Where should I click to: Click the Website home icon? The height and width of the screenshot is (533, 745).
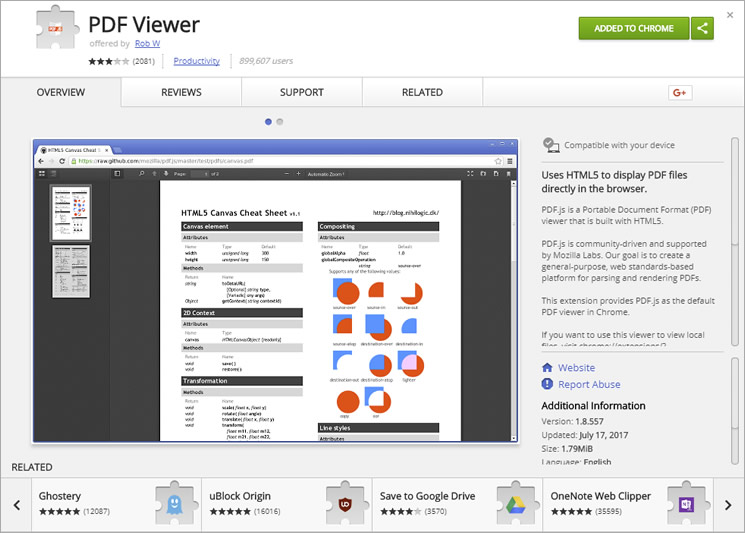click(547, 368)
